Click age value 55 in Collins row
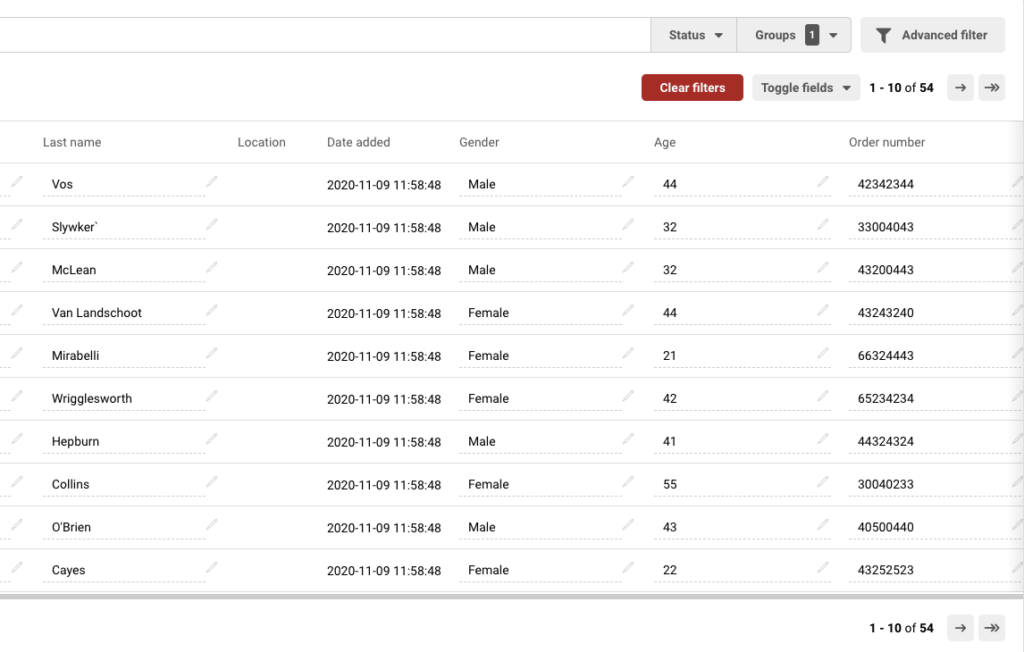This screenshot has height=652, width=1024. pyautogui.click(x=670, y=485)
